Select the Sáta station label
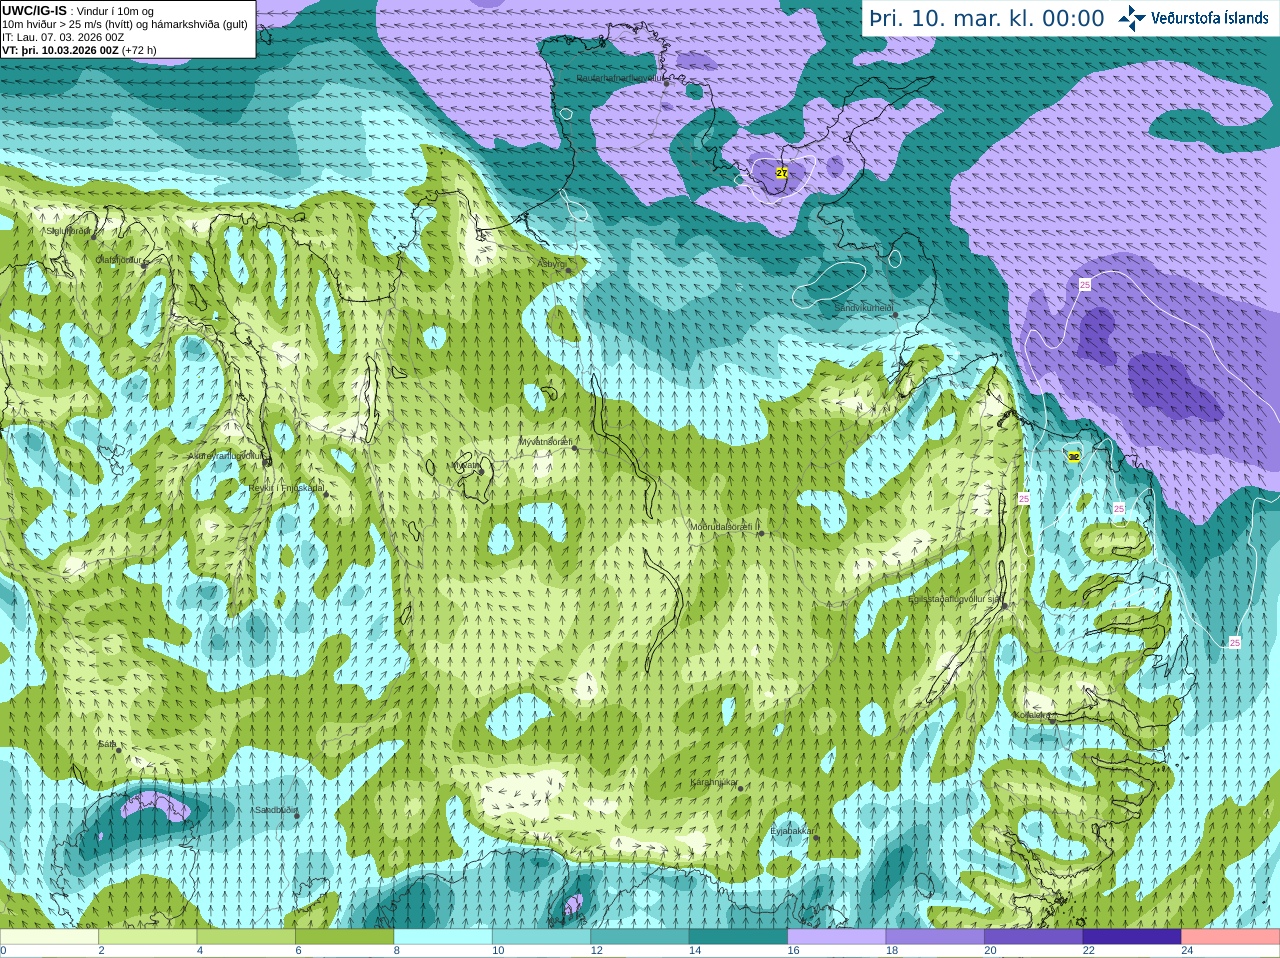 pos(107,744)
